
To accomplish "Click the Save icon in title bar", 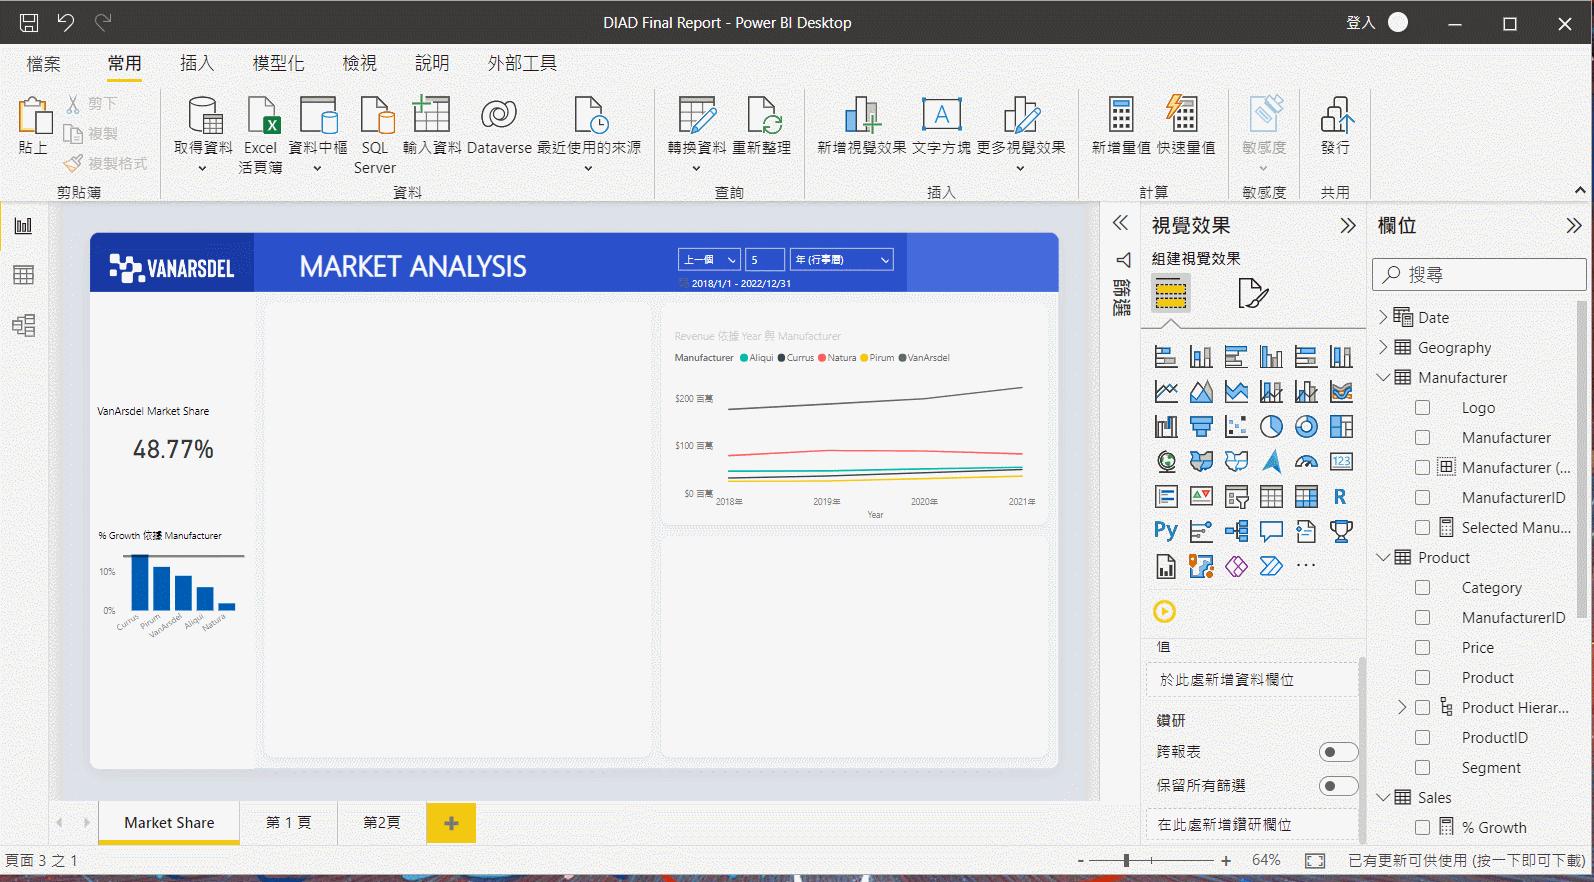I will click(x=29, y=22).
